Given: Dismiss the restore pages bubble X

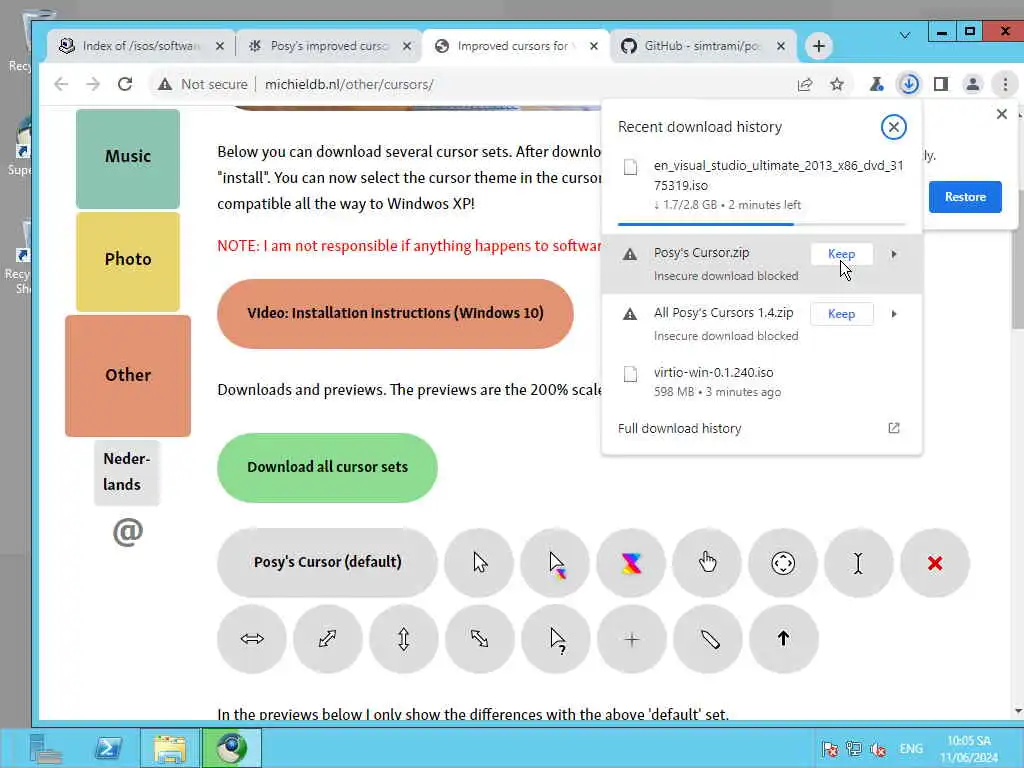Looking at the screenshot, I should point(1002,114).
